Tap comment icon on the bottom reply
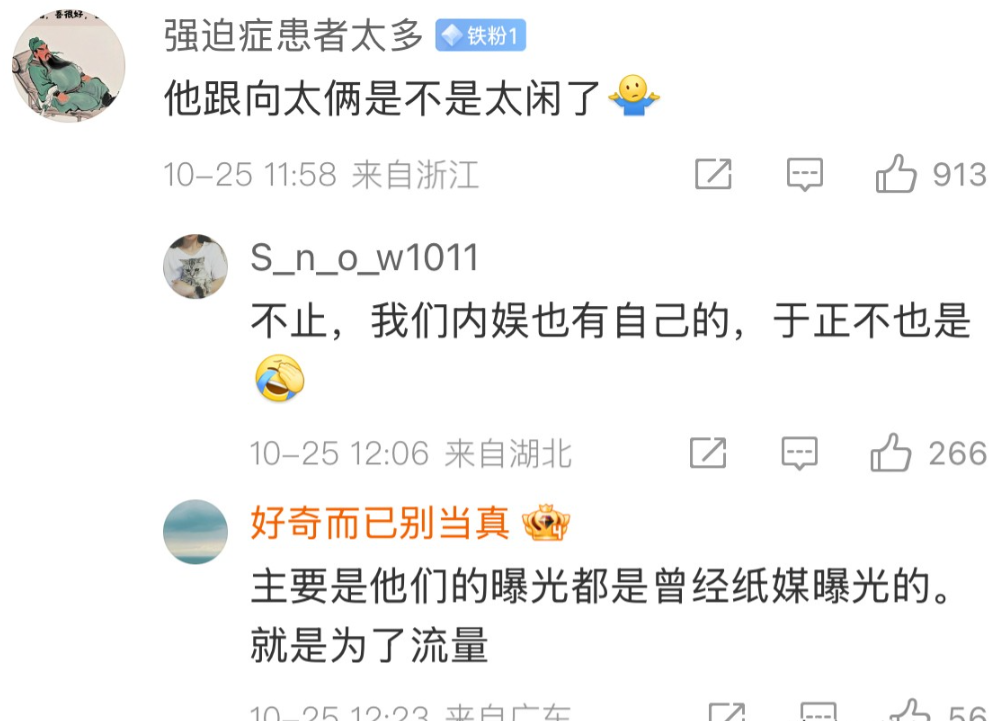Image resolution: width=1008 pixels, height=721 pixels. point(818,712)
